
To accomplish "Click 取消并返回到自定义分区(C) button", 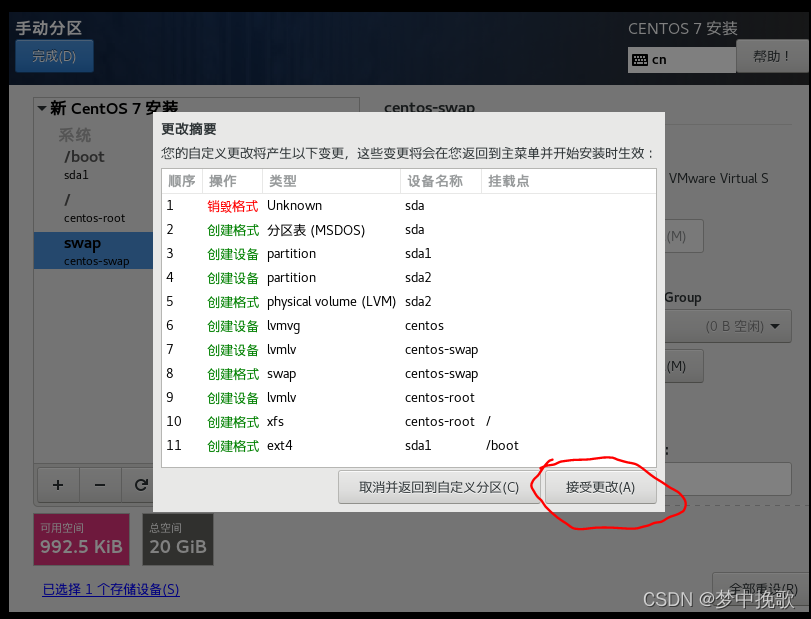I will click(x=439, y=487).
